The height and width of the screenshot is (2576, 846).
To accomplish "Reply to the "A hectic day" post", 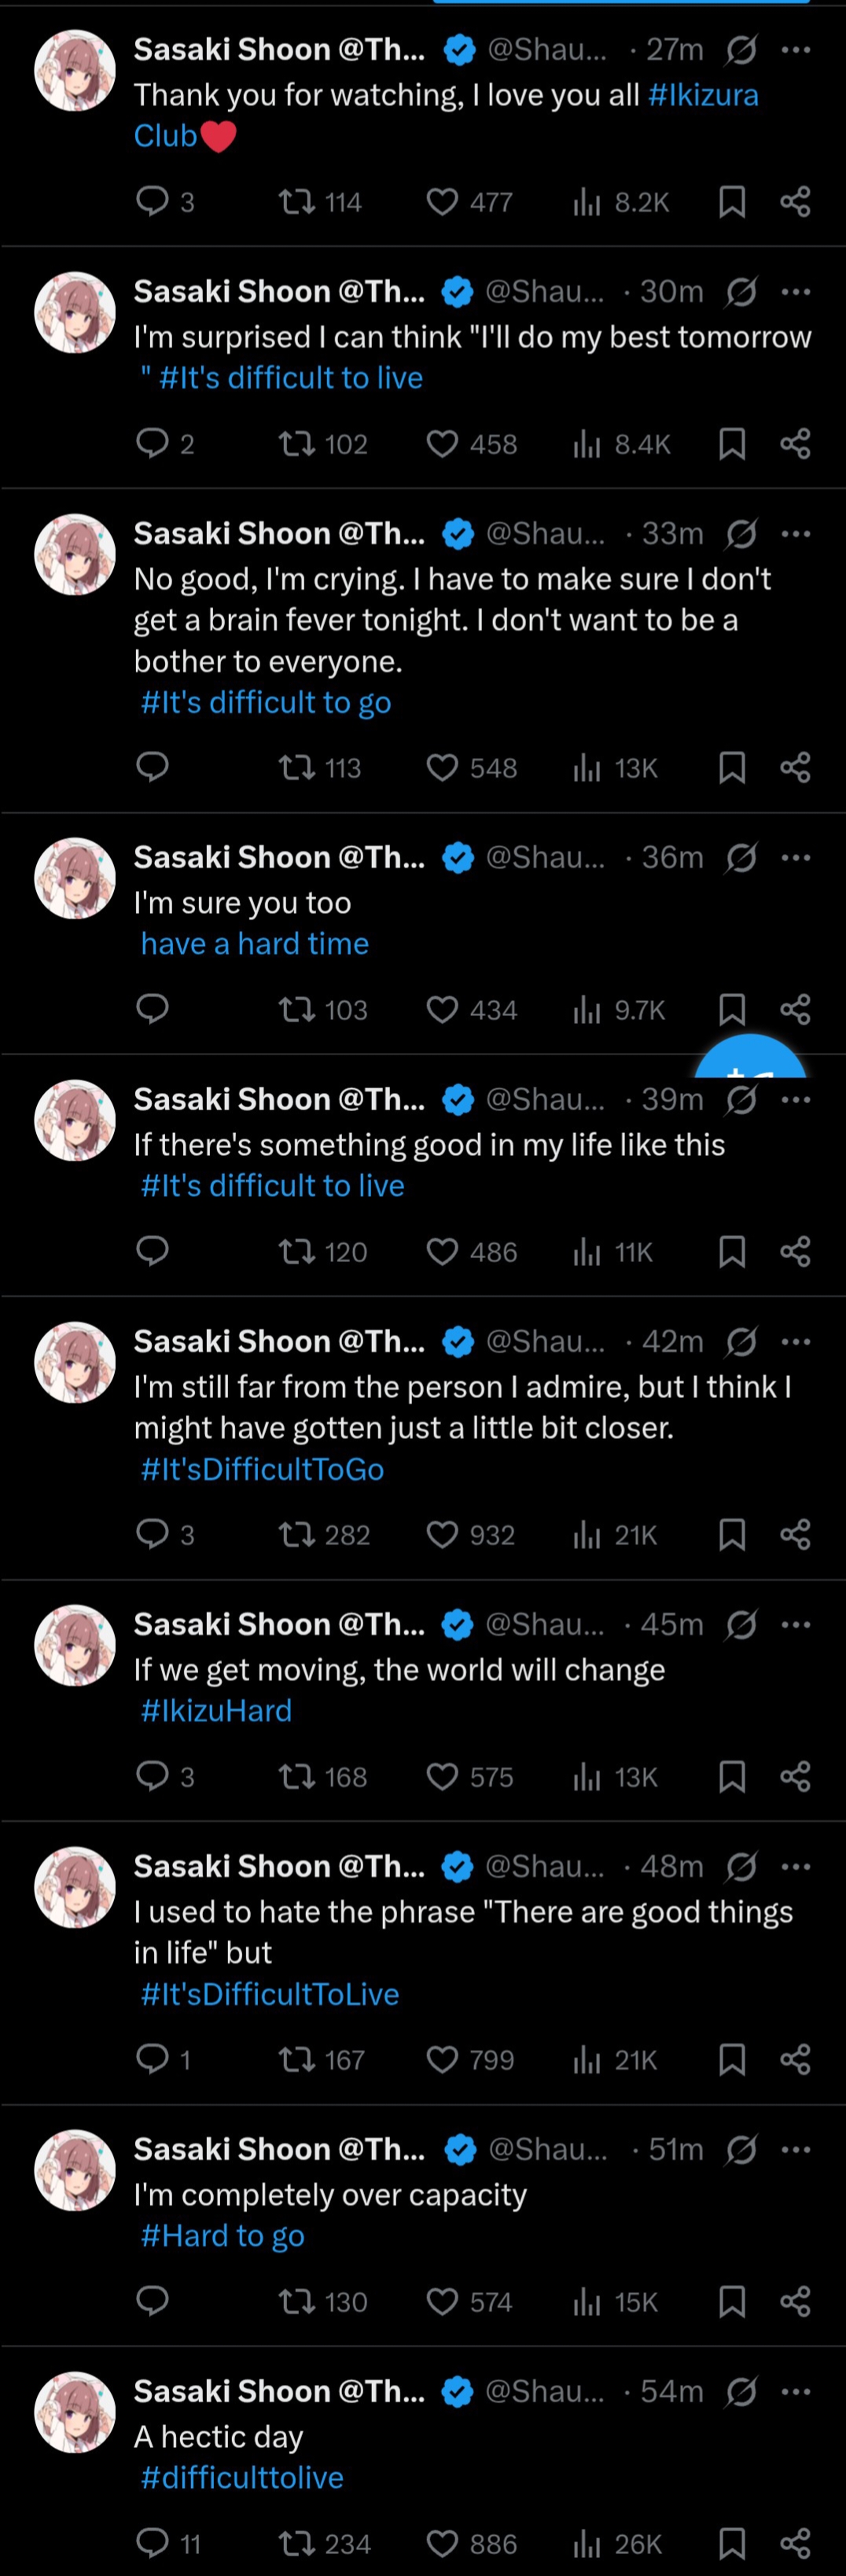I will (152, 2543).
